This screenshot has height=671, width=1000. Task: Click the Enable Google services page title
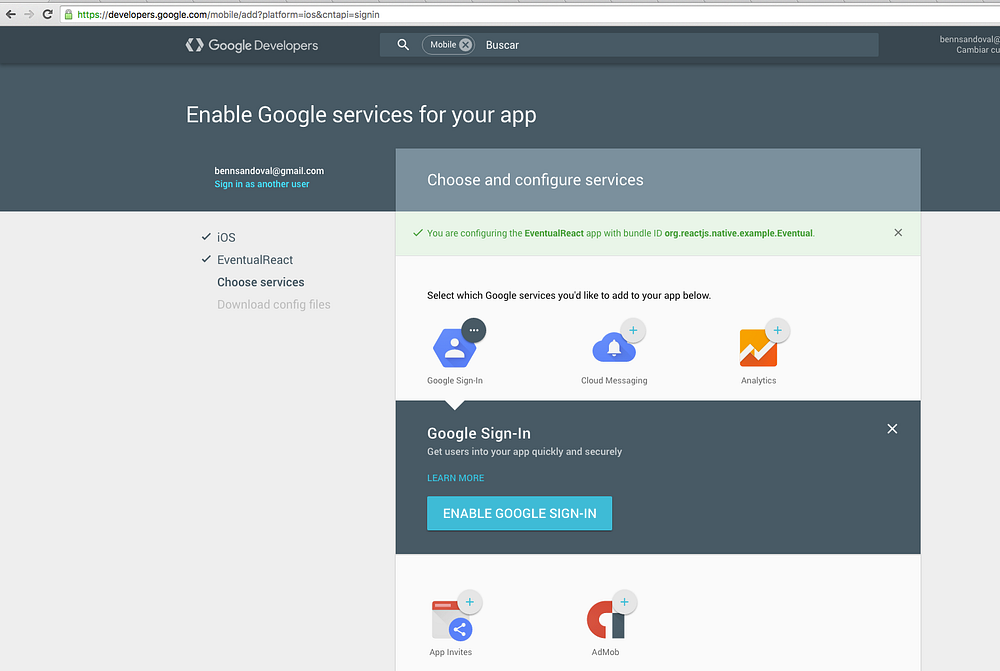[361, 115]
